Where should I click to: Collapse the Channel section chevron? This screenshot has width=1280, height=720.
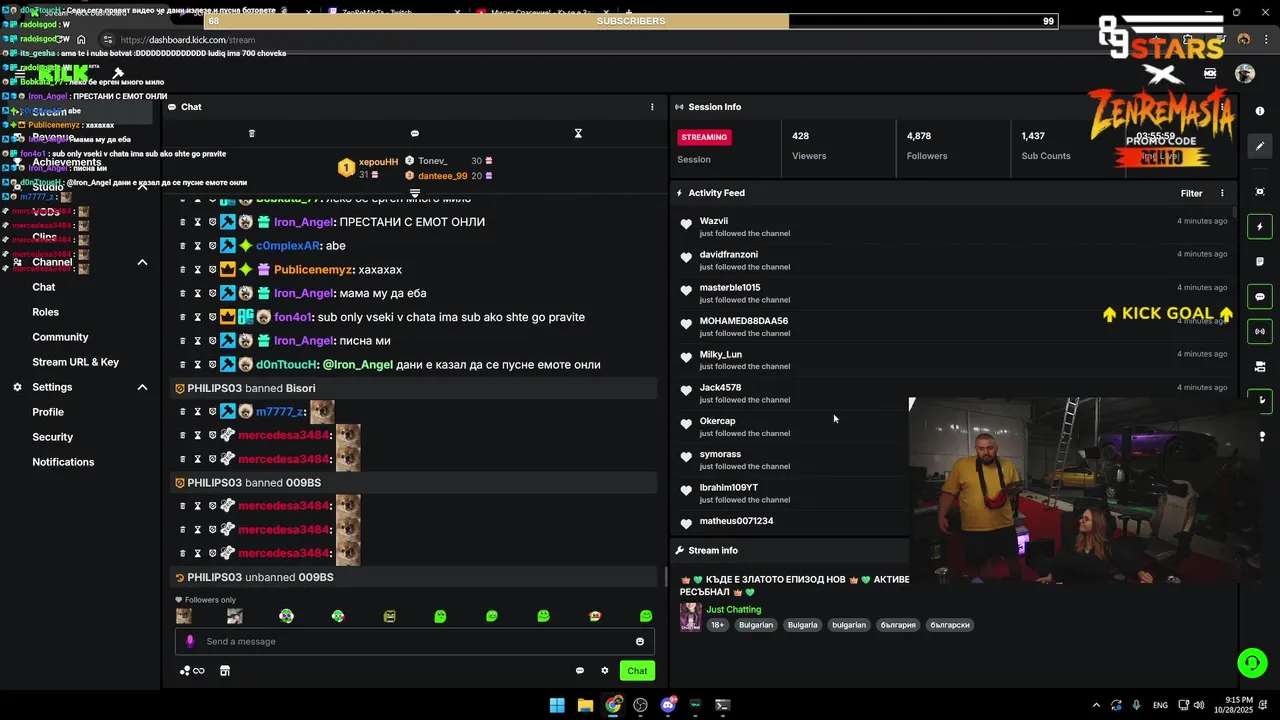coord(142,262)
